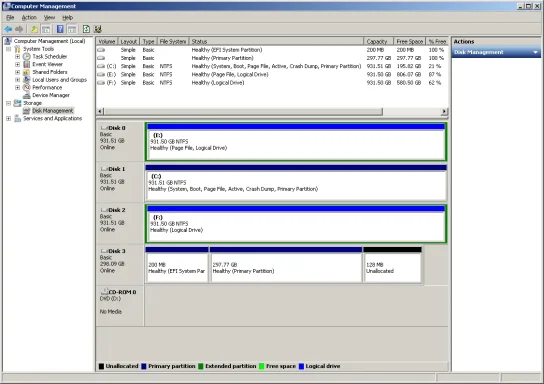Click the drive icon of volume (C:)
The width and height of the screenshot is (544, 384).
(101, 66)
